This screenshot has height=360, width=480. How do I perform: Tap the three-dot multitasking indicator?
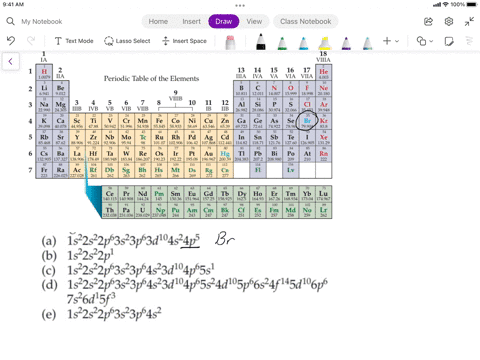coord(240,5)
